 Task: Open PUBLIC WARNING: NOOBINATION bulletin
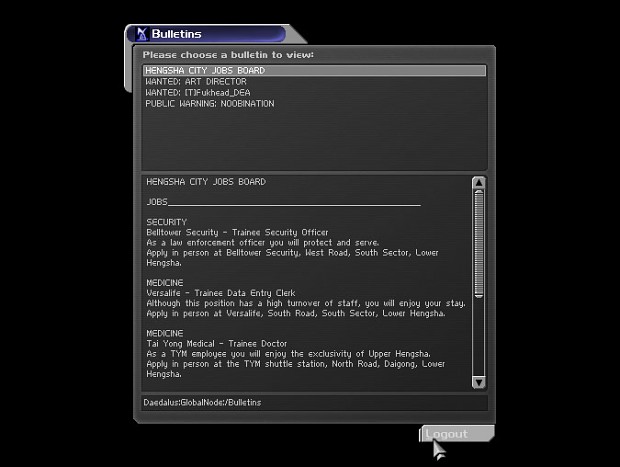[x=209, y=104]
